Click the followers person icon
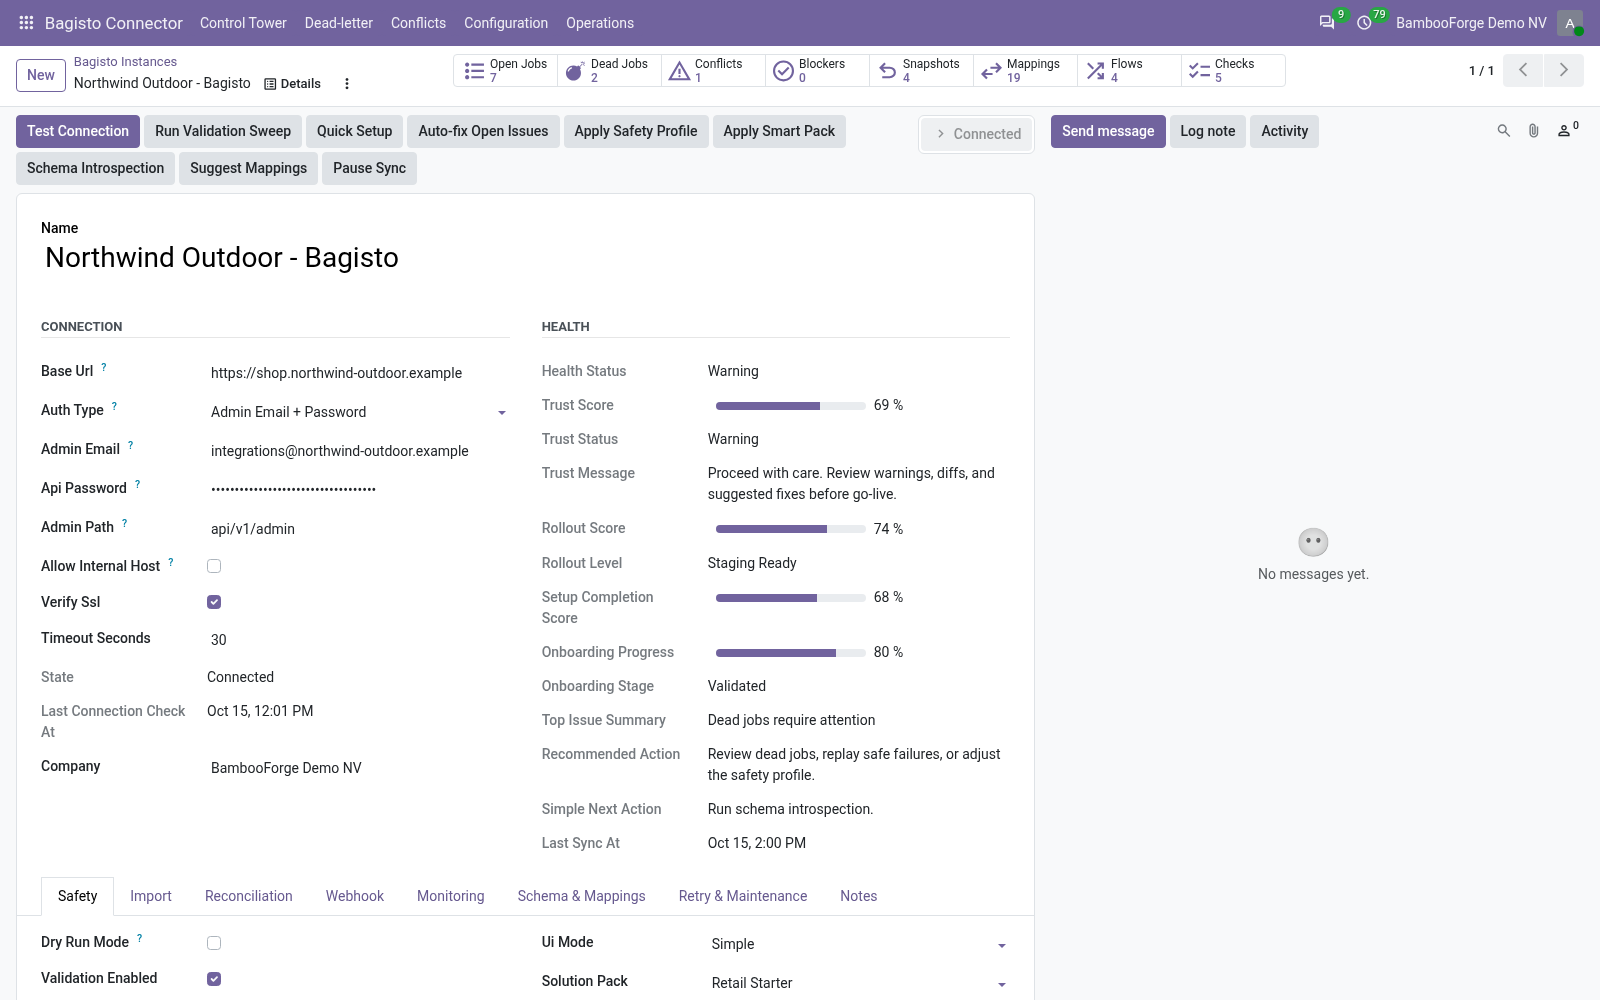Screen dimensions: 1600x1000 pyautogui.click(x=1567, y=130)
